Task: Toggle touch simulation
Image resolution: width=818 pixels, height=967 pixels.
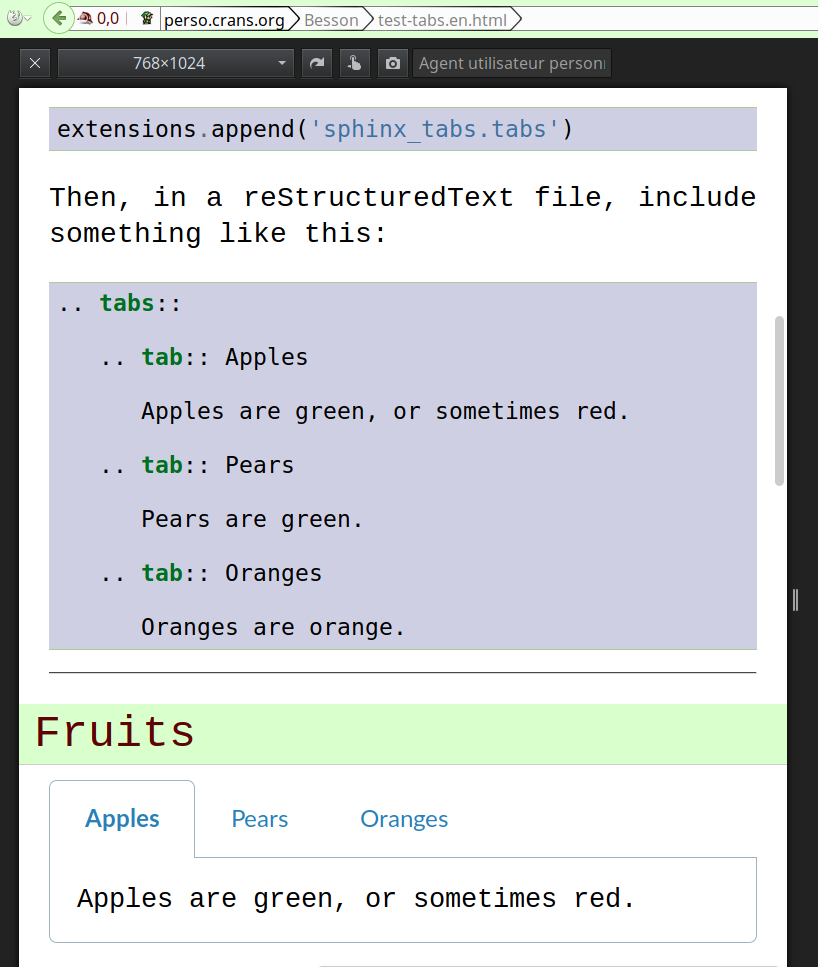Action: (354, 63)
